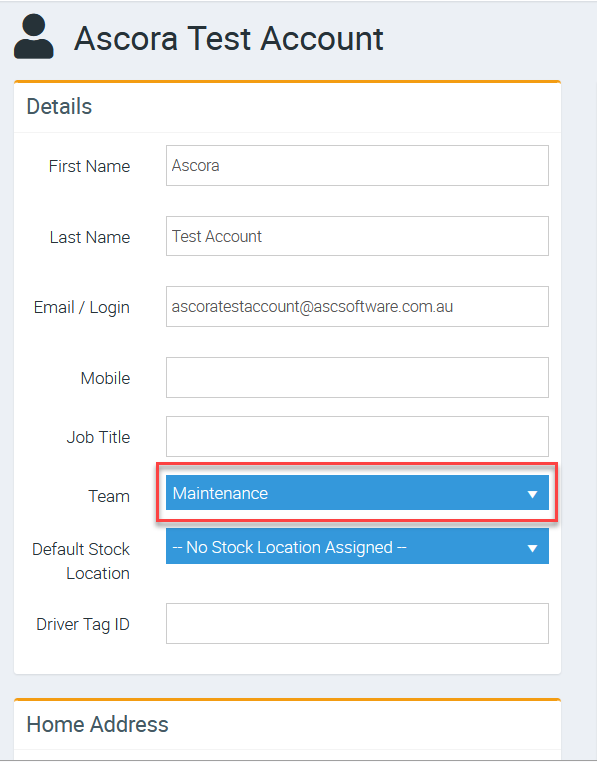597x762 pixels.
Task: Click the Mobile field label
Action: (x=105, y=378)
